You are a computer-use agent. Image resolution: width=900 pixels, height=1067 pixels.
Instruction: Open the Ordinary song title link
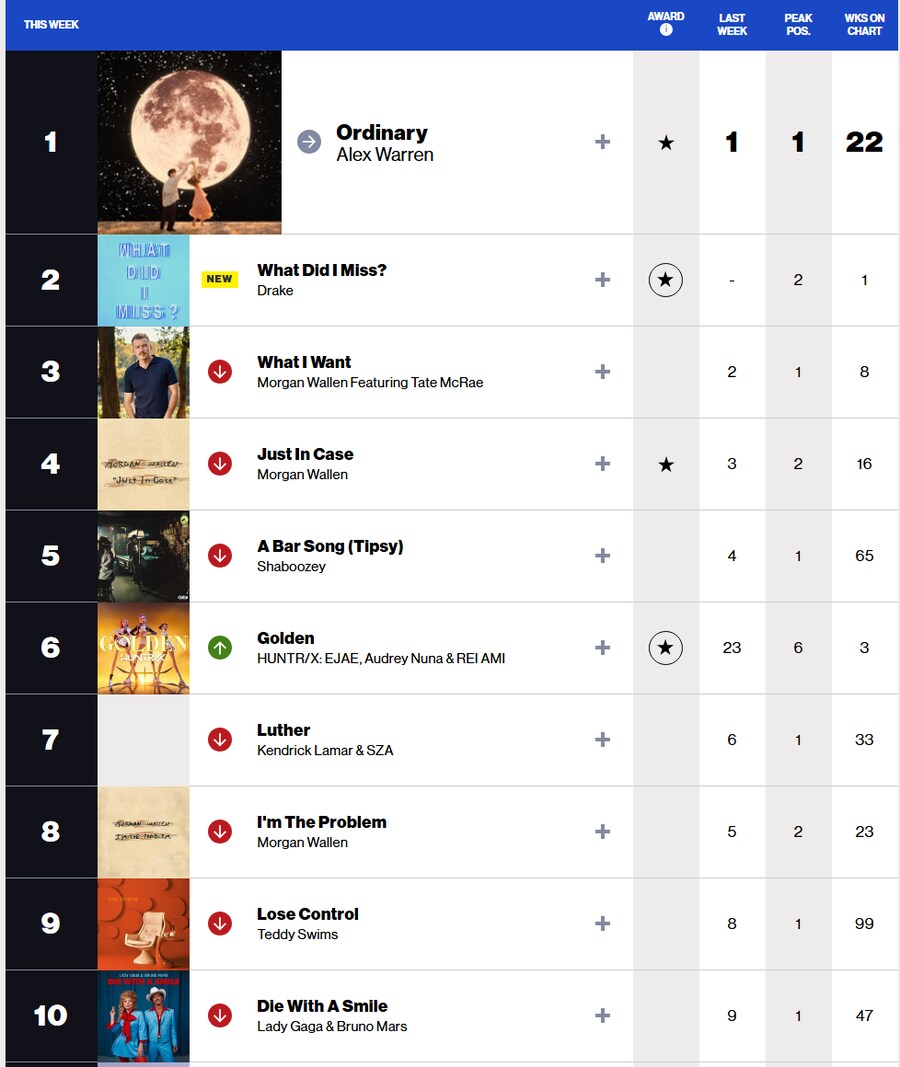coord(382,132)
